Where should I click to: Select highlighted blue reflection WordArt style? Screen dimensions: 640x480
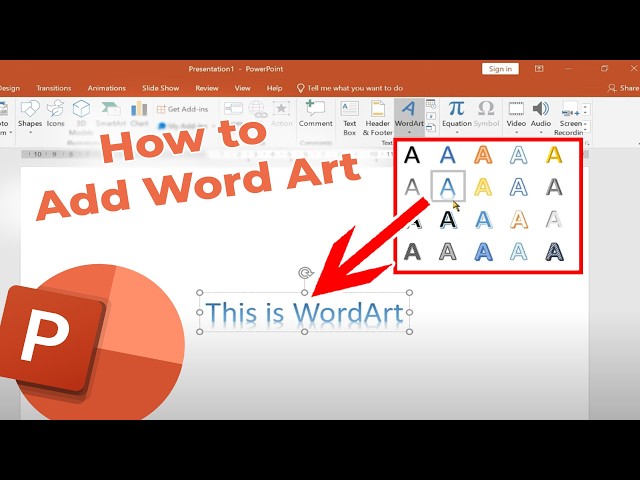(x=448, y=186)
